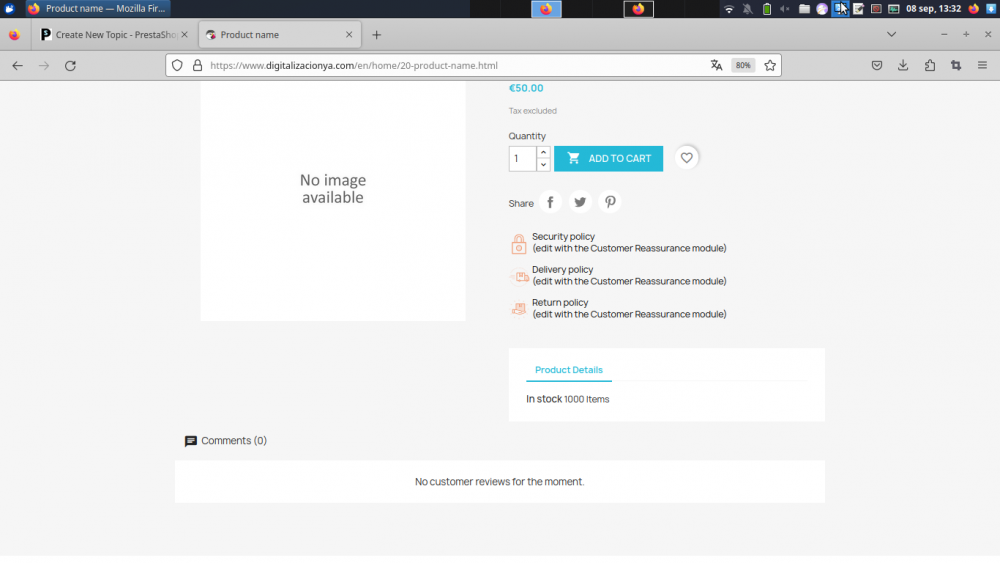This screenshot has width=1000, height=563.
Task: Open the translate page icon
Action: 716,65
